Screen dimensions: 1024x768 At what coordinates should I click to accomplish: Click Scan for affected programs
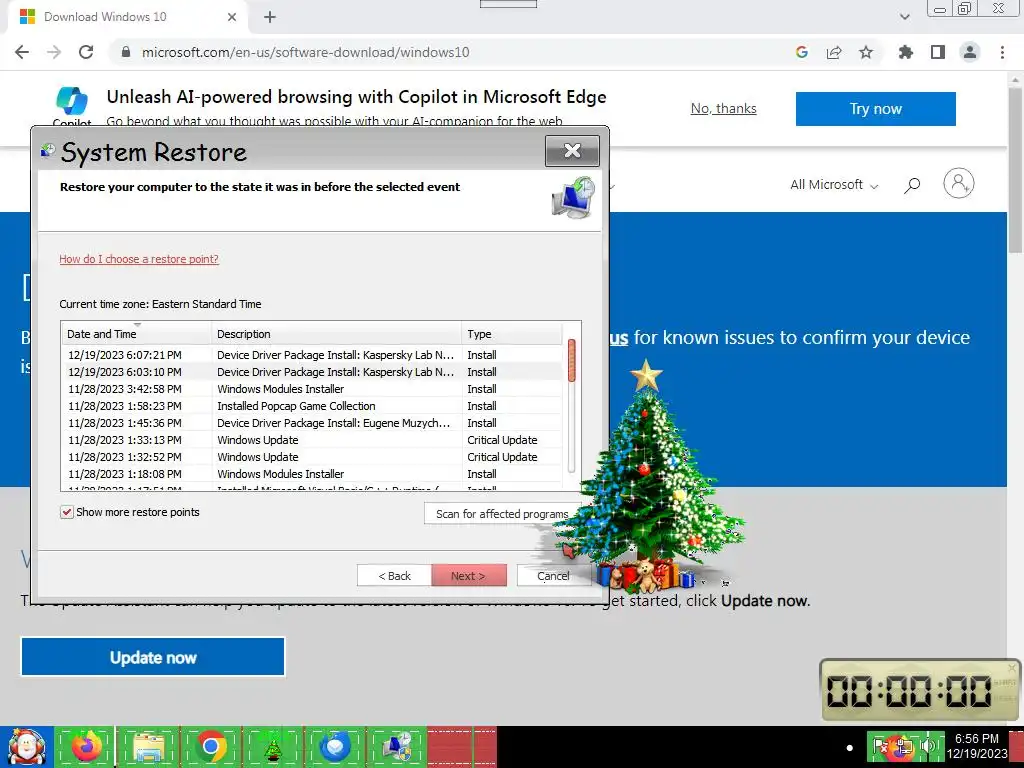[x=502, y=514]
